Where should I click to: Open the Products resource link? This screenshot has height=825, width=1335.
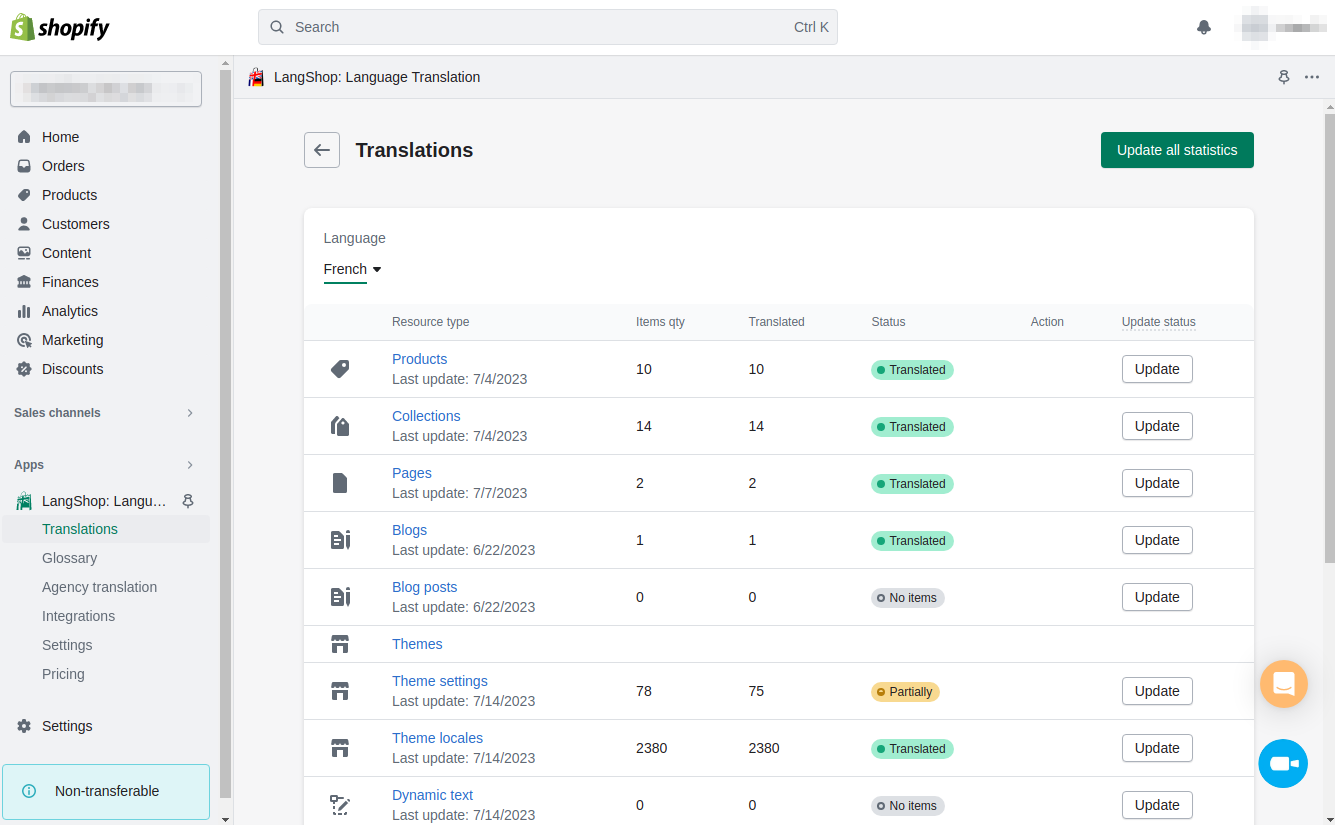click(x=419, y=359)
